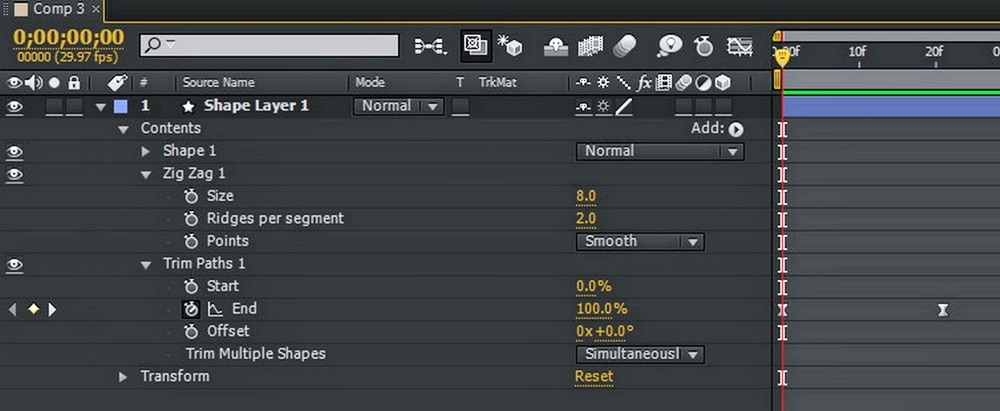Hide Shape Layer 1 with eye toggle
Viewport: 1000px width, 411px height.
(x=14, y=107)
